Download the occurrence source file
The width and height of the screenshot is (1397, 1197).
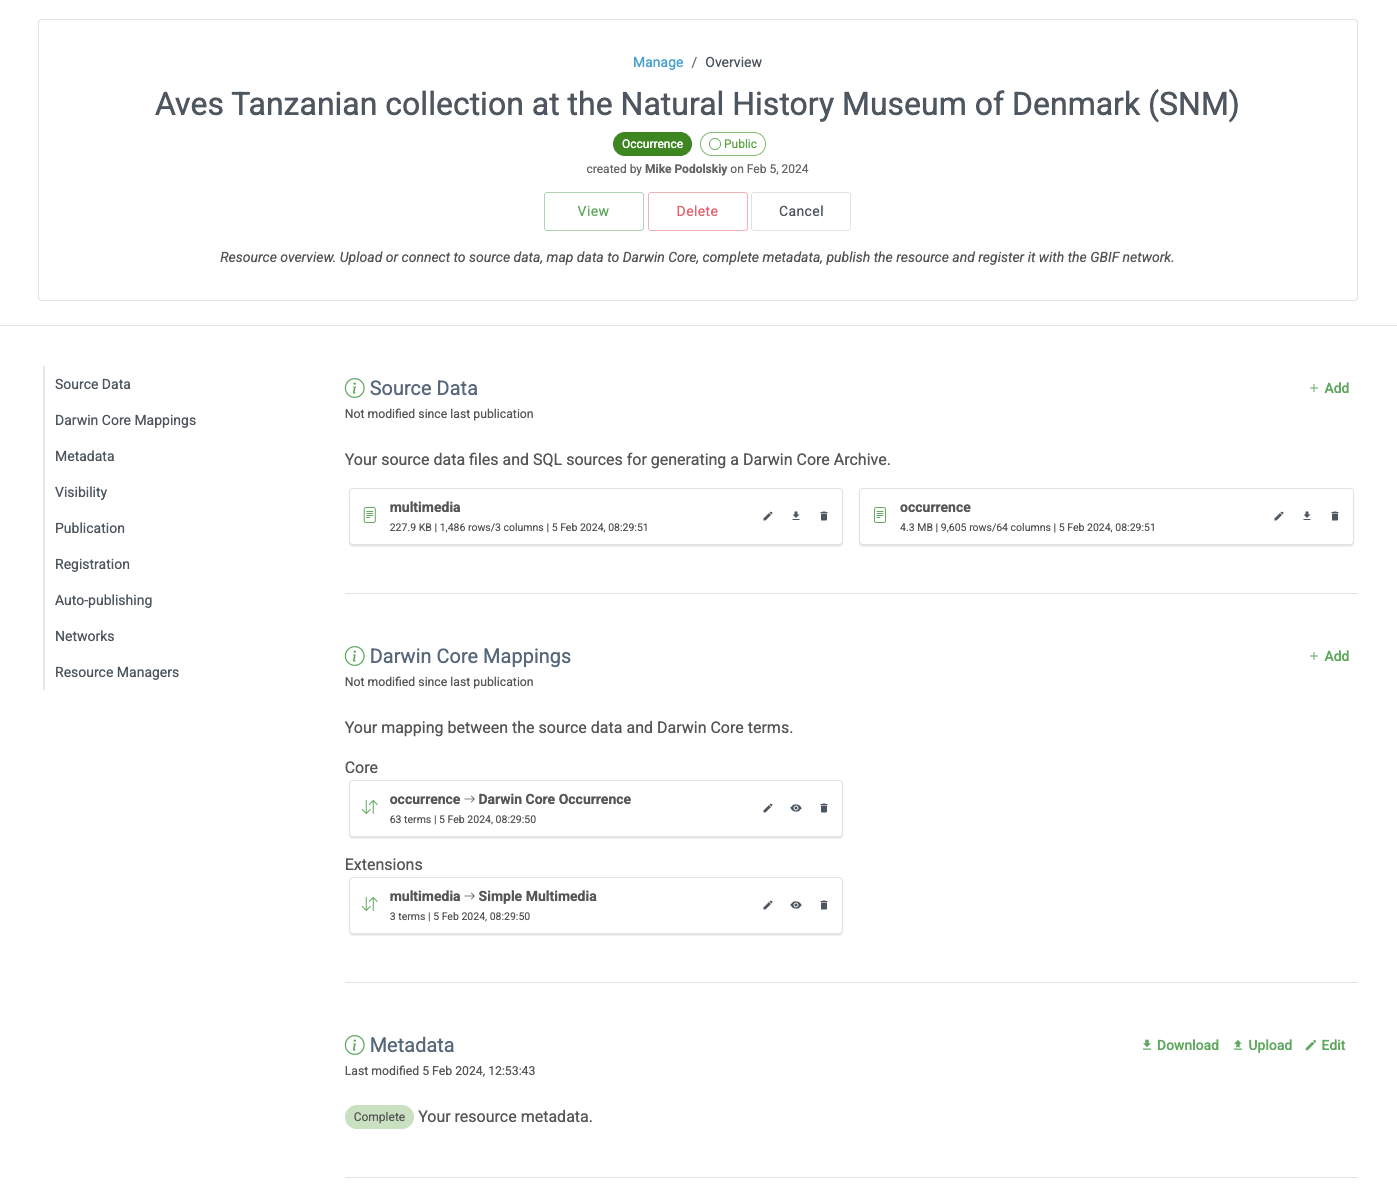(x=1306, y=516)
